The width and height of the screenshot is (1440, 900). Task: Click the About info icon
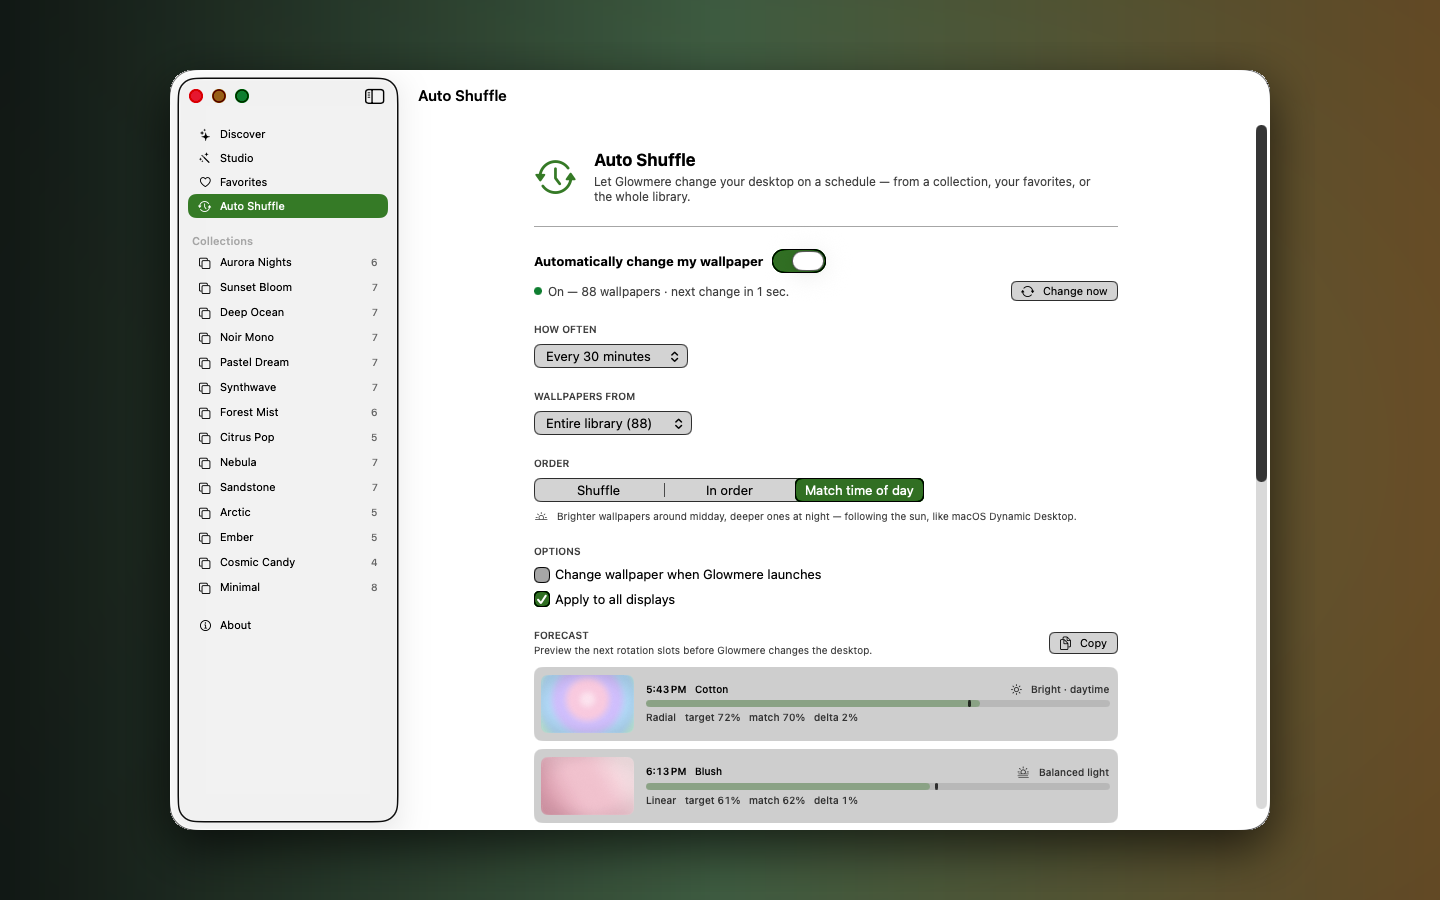(x=205, y=626)
